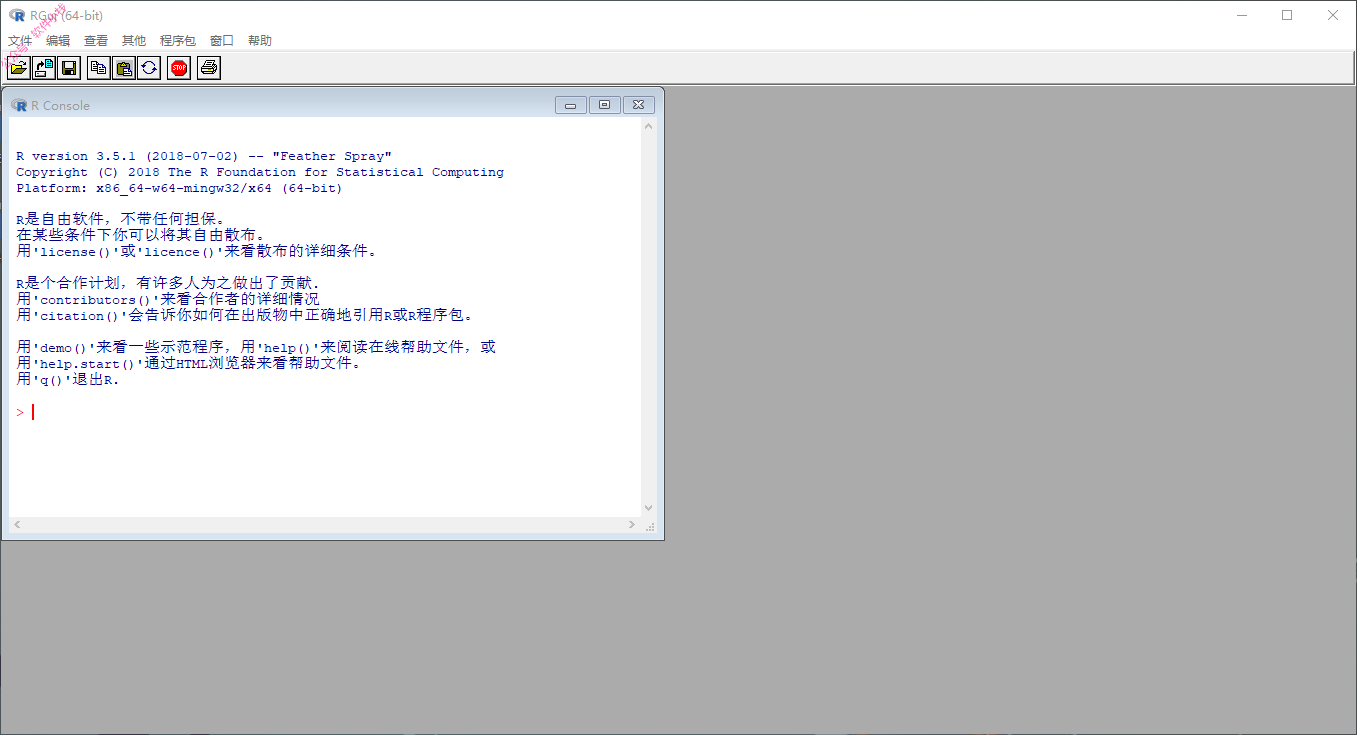Click the Paste toolbar icon

coord(124,68)
